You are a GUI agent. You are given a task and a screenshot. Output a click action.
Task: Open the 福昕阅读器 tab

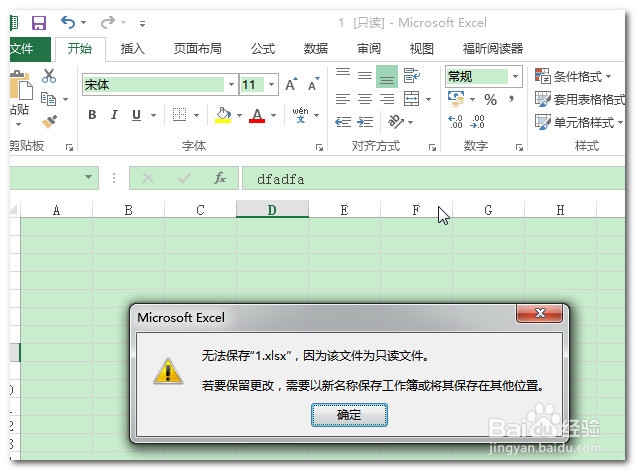493,49
